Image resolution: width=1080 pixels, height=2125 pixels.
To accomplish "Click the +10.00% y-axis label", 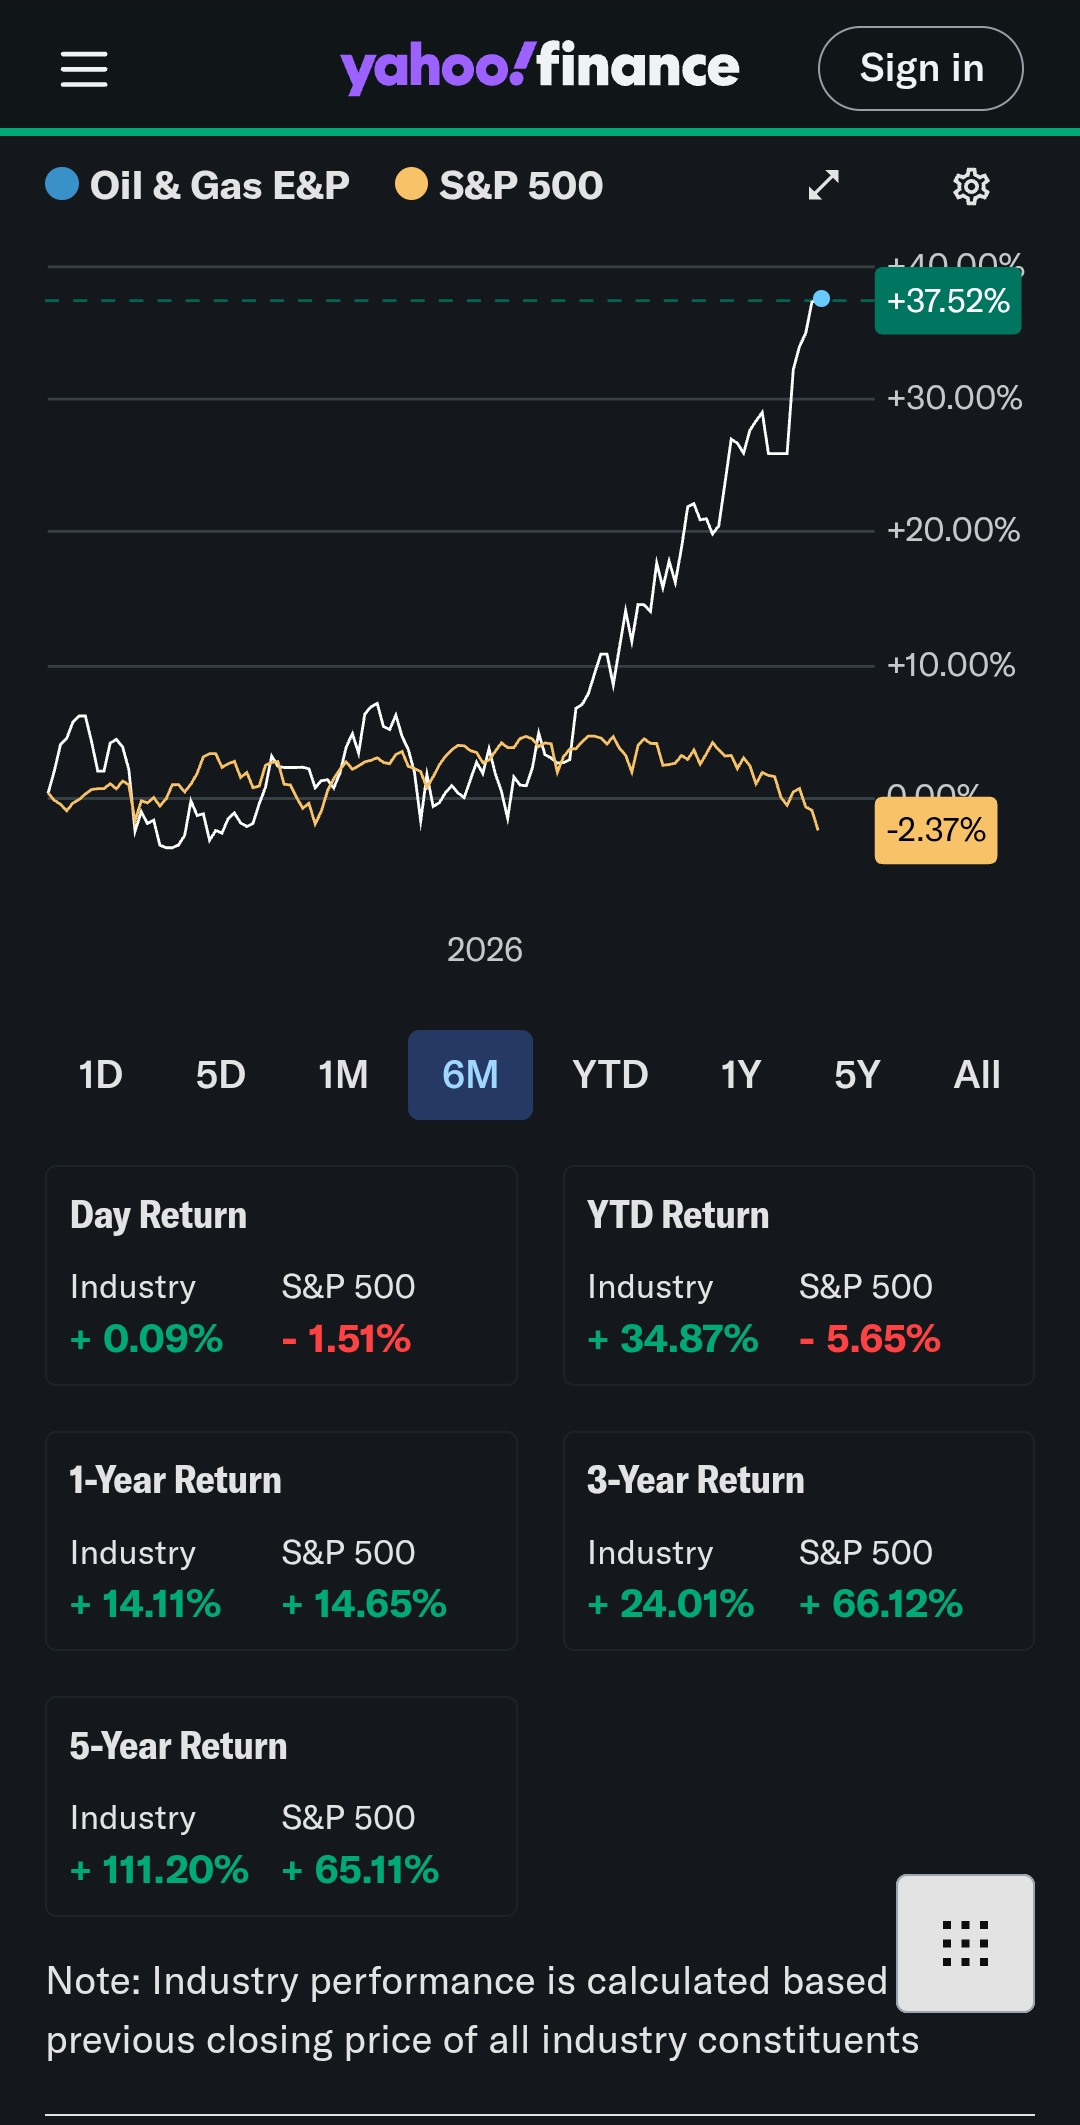I will pyautogui.click(x=951, y=665).
